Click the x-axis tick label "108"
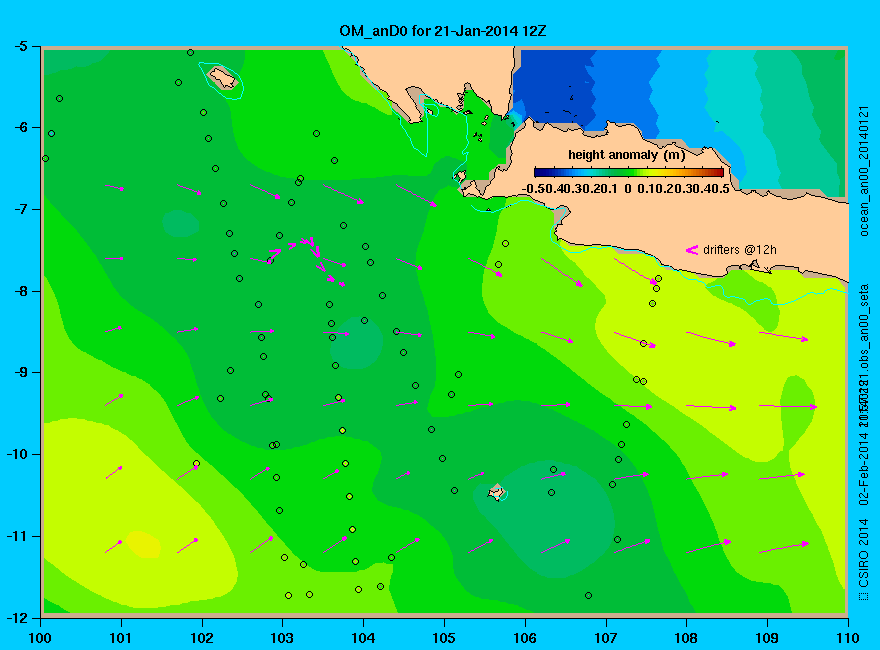 click(686, 638)
